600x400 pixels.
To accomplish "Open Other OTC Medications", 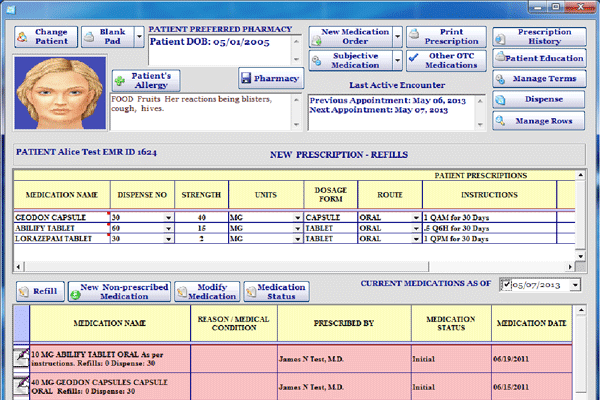I will click(449, 61).
